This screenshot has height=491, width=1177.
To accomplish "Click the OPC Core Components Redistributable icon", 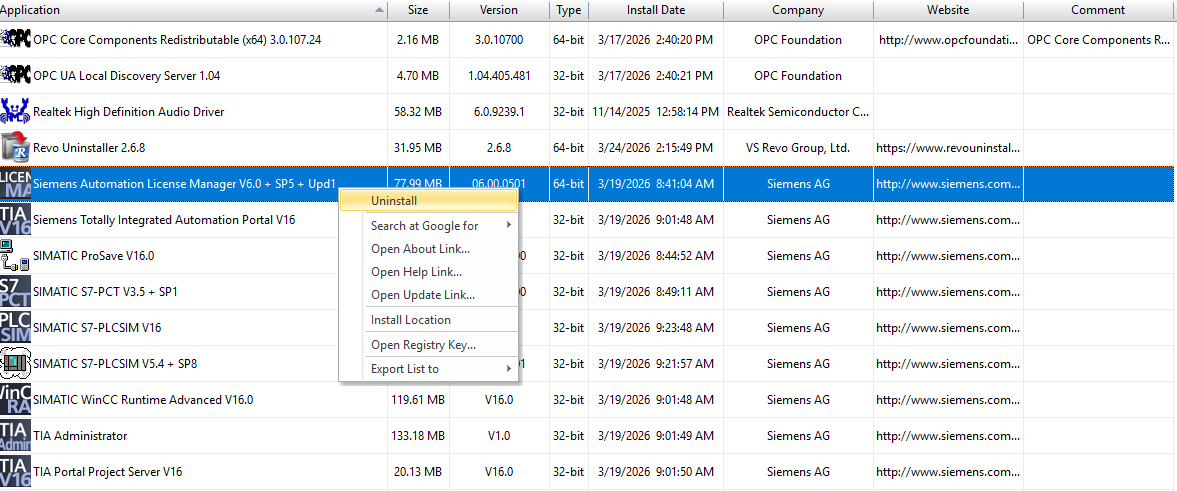I will point(16,40).
